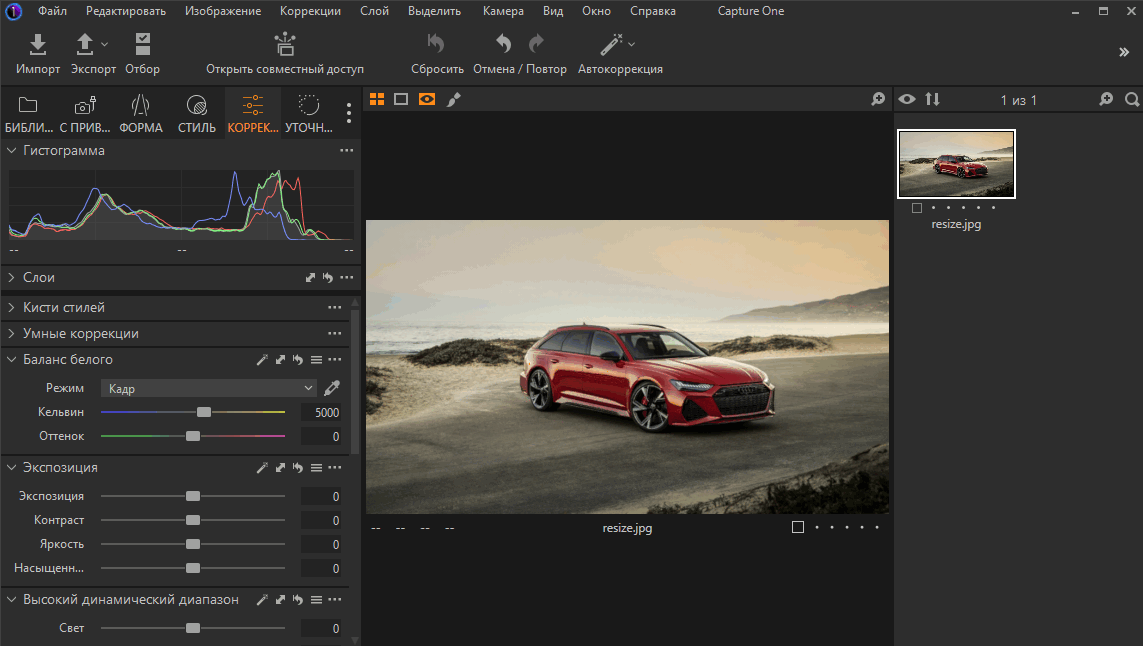Screen dimensions: 1143x646
Task: Click the Кельвин slider handle
Action: click(x=204, y=412)
